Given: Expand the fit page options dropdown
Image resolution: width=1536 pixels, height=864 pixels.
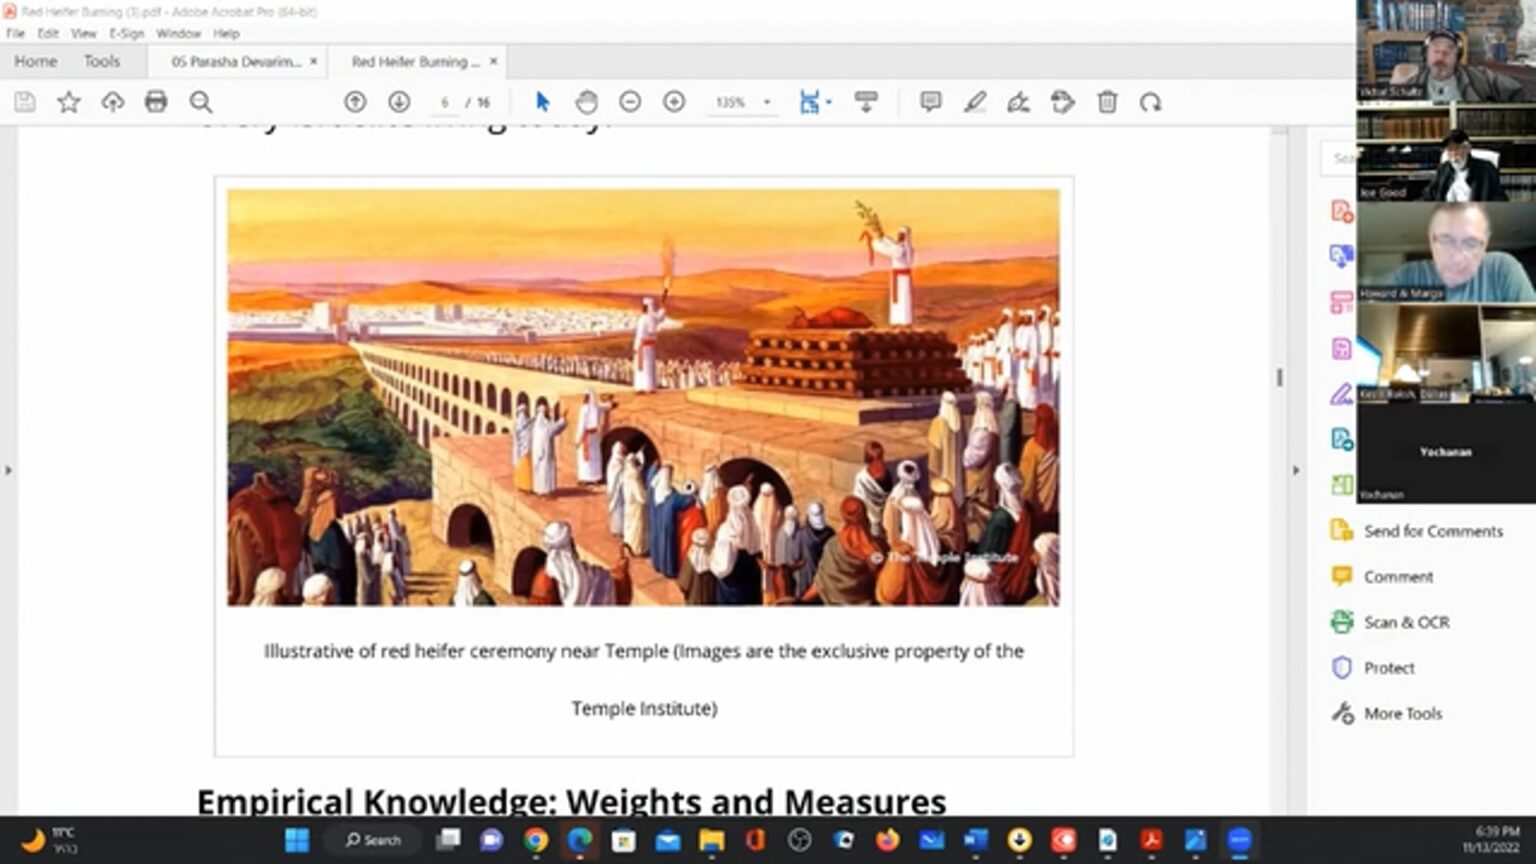Looking at the screenshot, I should tap(829, 102).
